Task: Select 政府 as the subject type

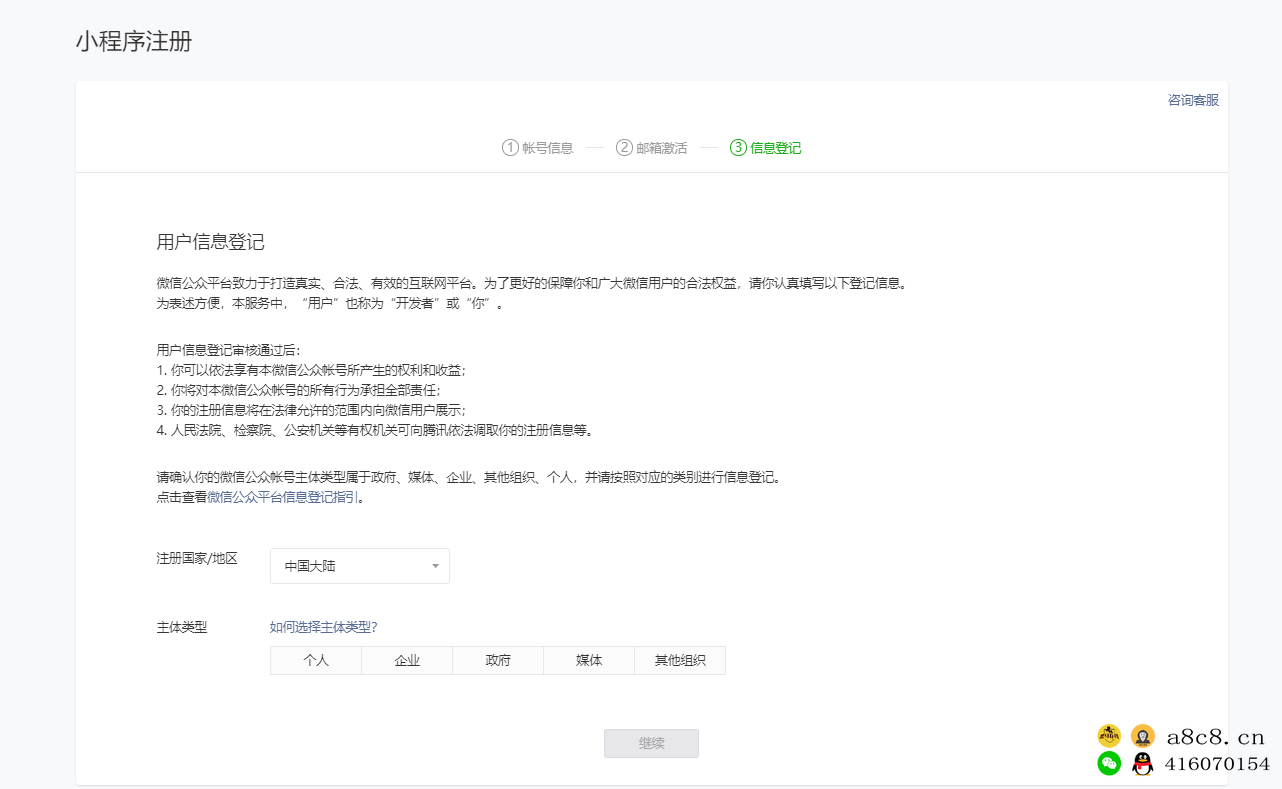Action: [x=498, y=660]
